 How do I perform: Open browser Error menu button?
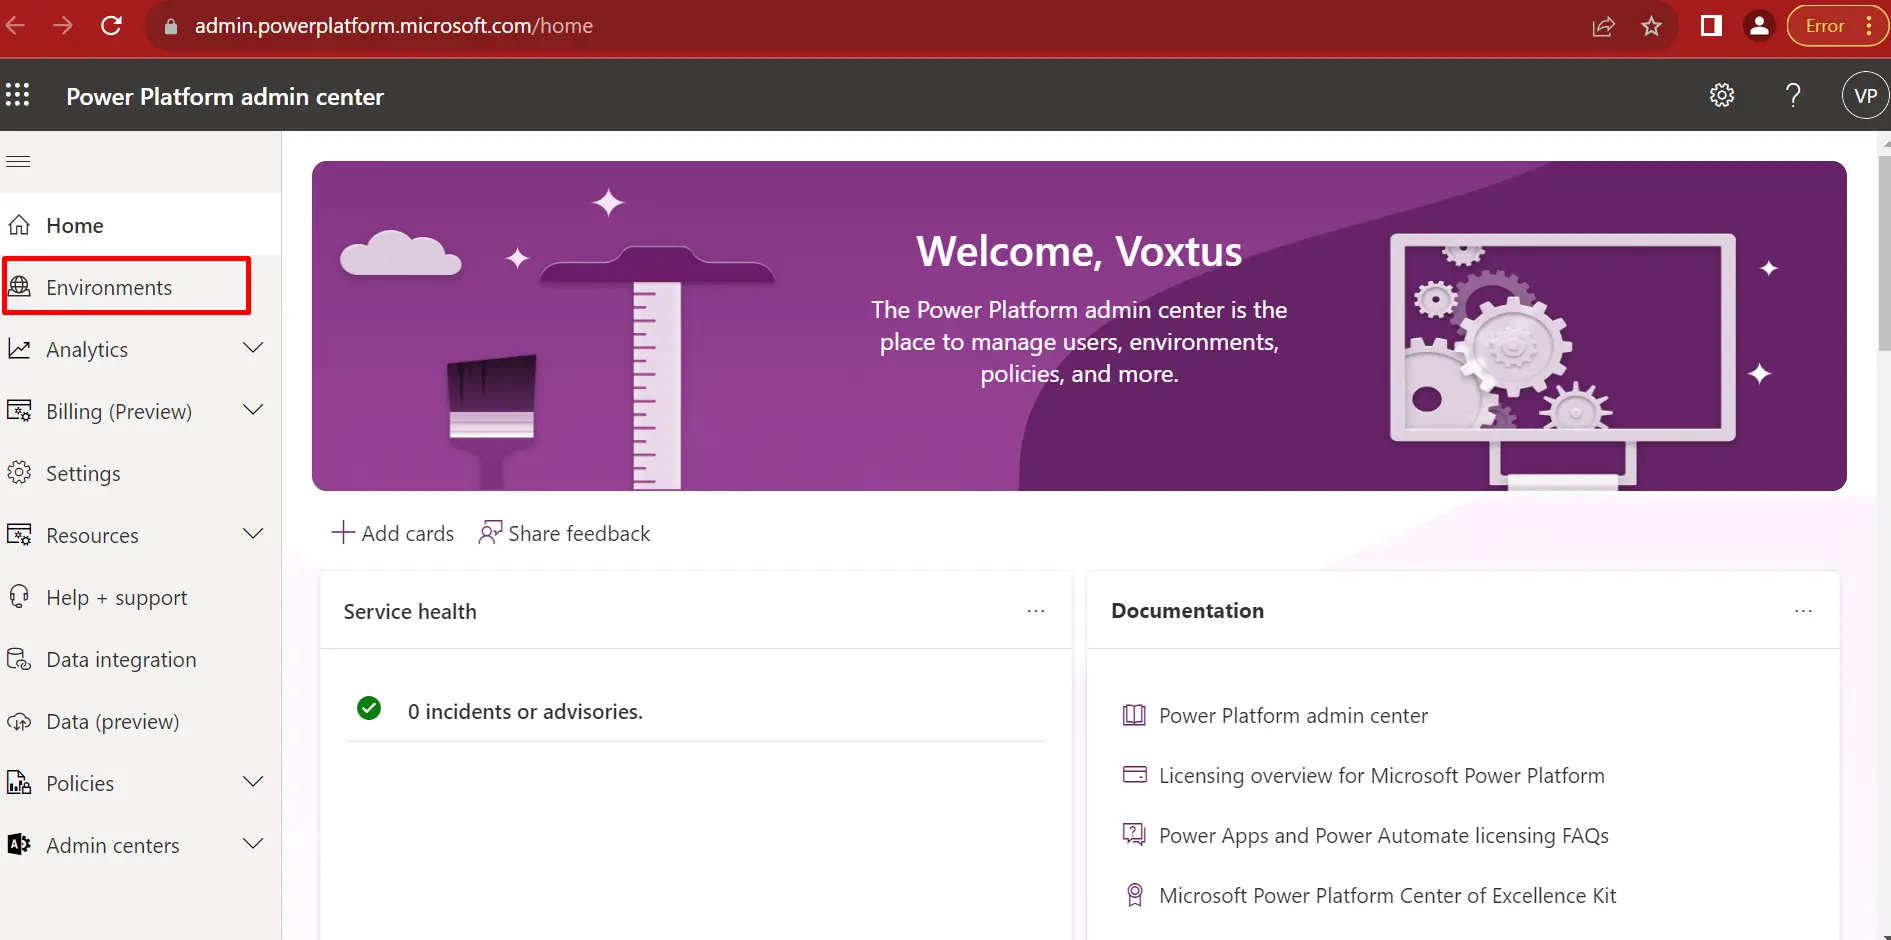tap(1838, 26)
